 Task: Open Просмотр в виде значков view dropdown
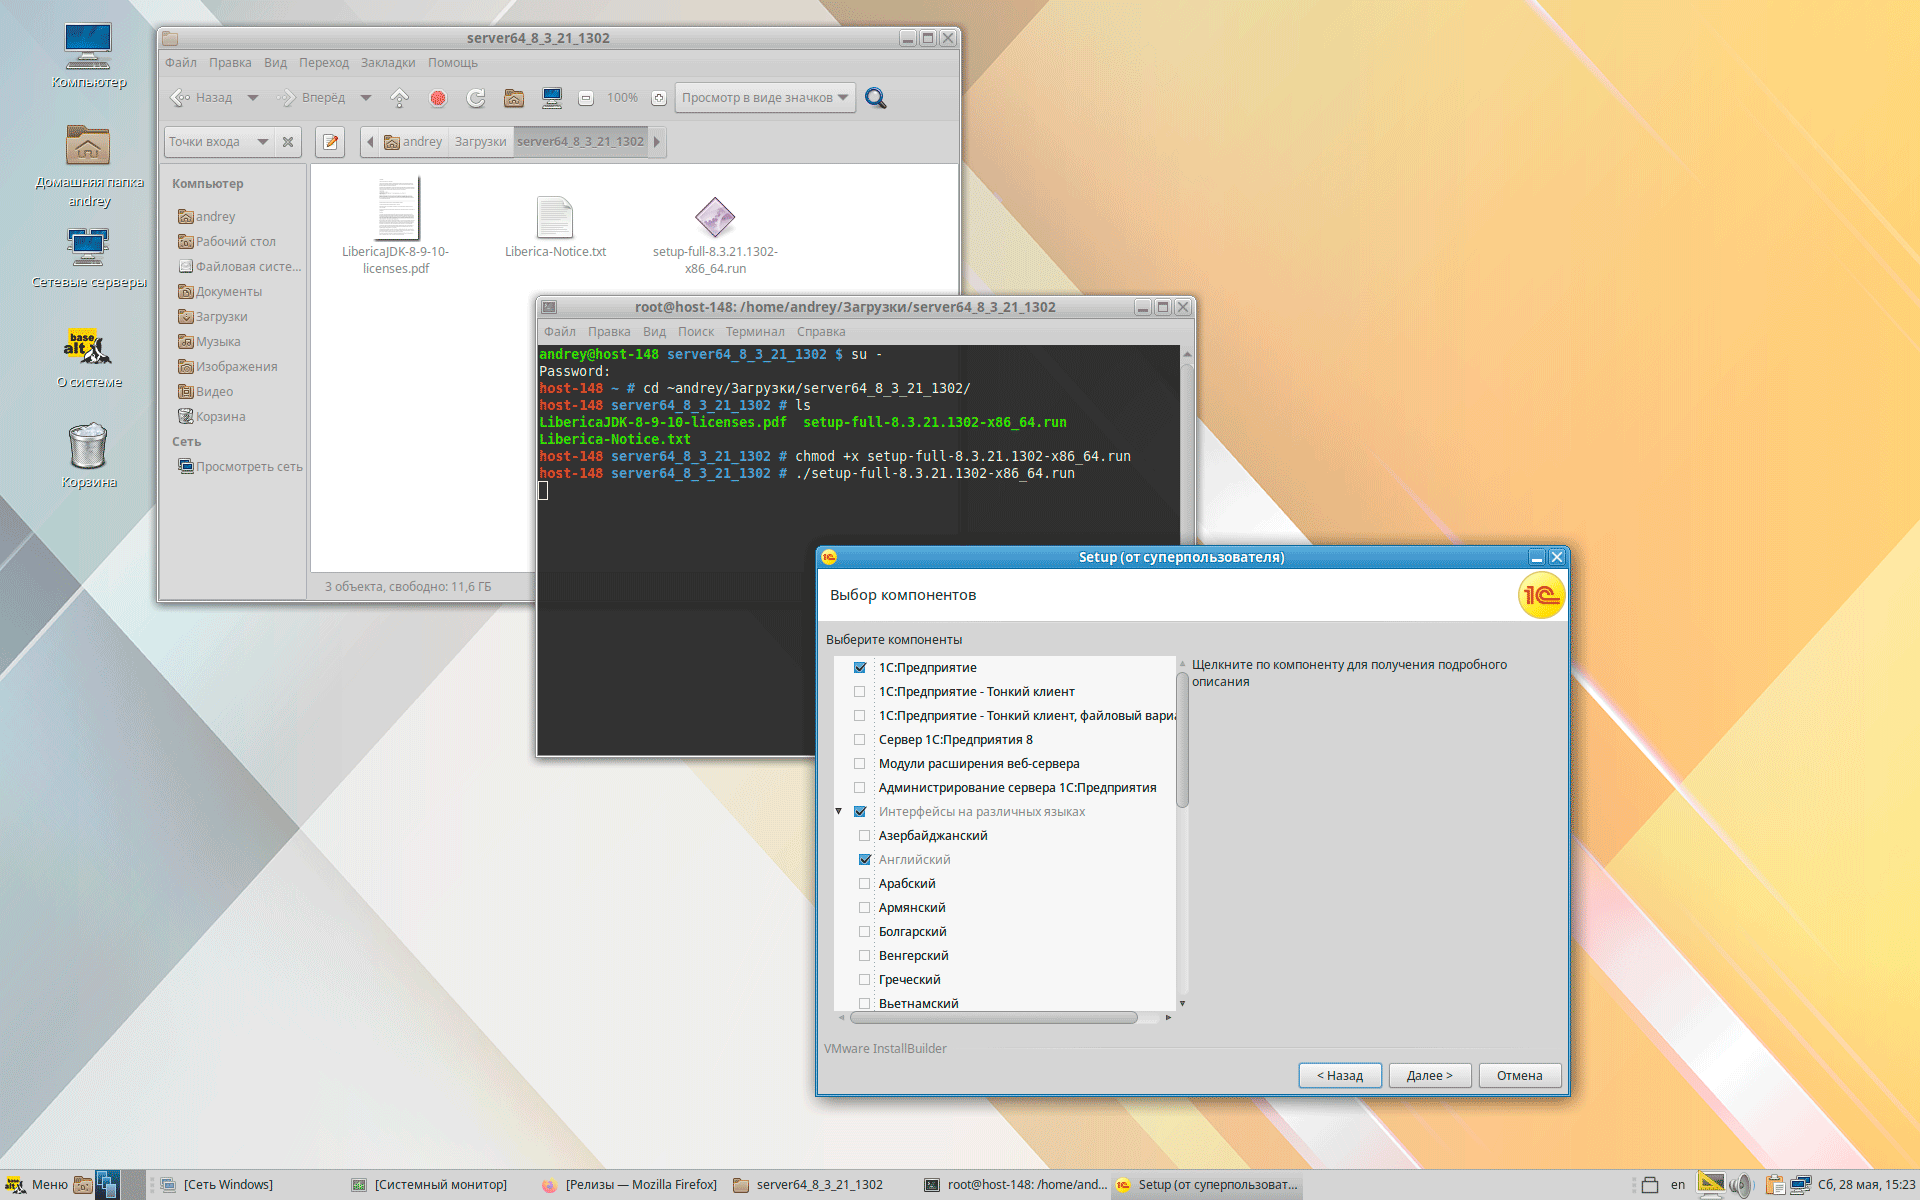point(765,98)
